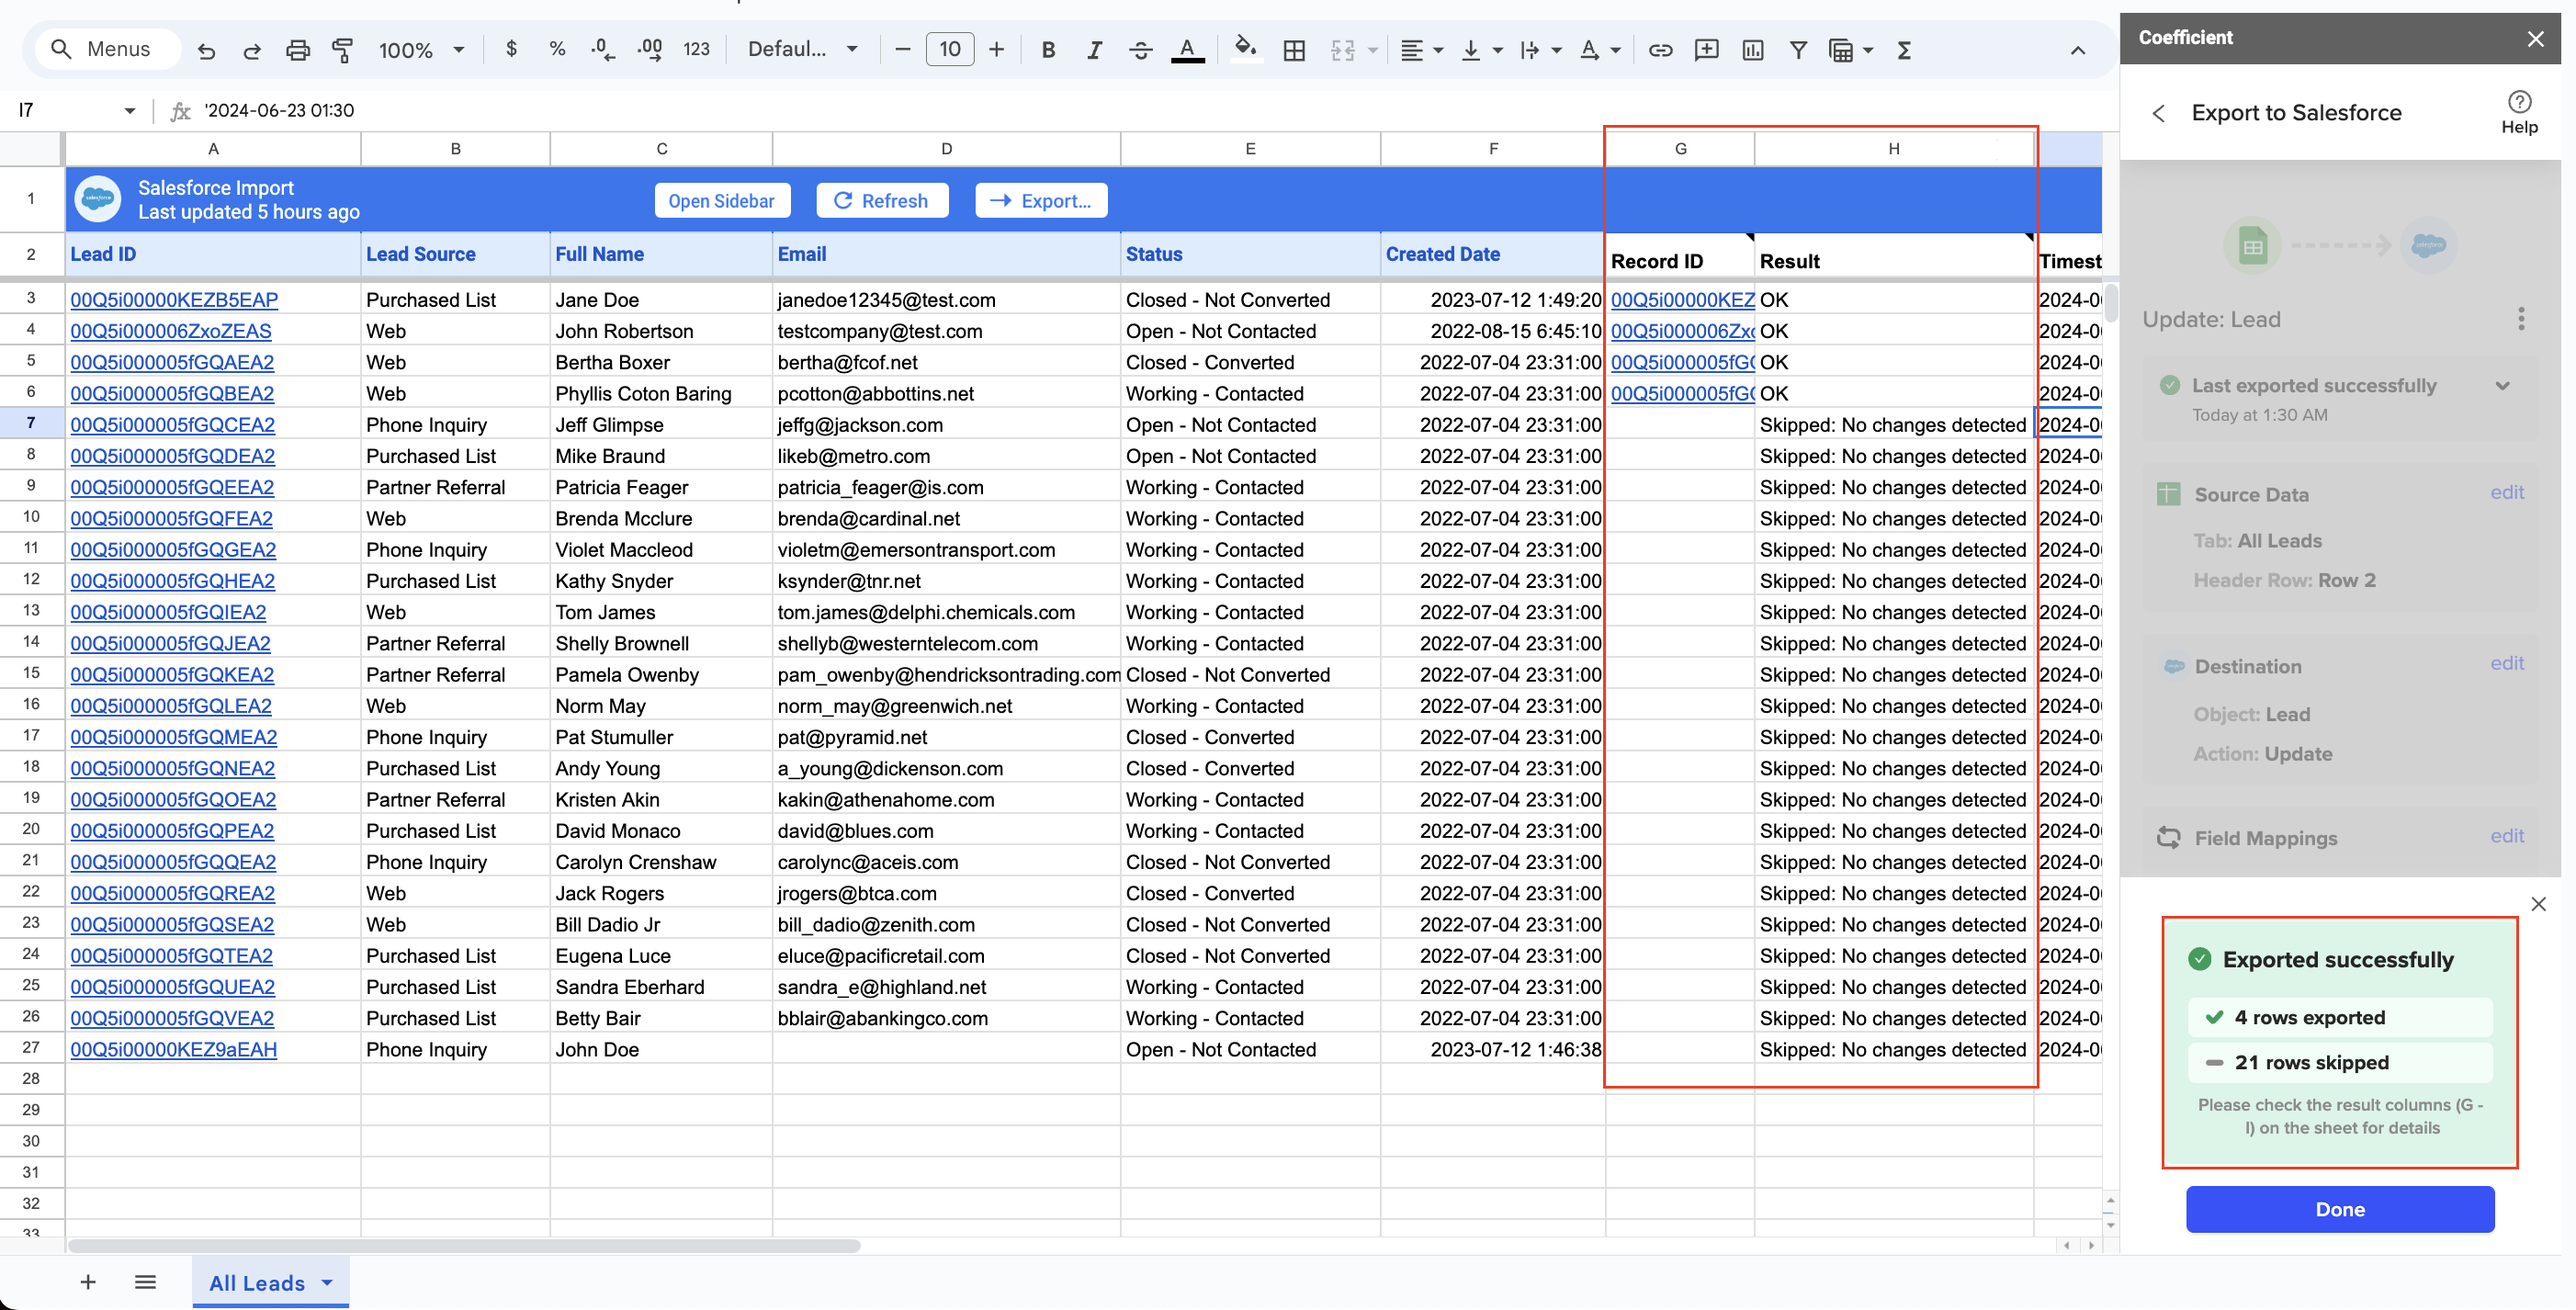Open the font family dropdown

click(x=803, y=49)
